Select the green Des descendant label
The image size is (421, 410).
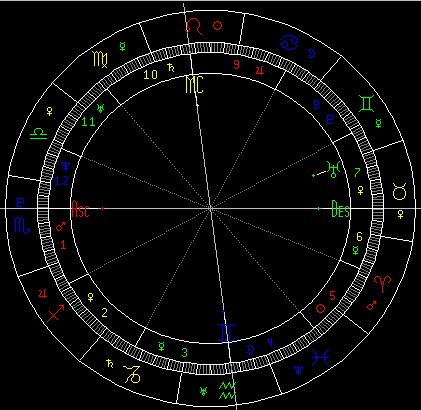tap(340, 209)
